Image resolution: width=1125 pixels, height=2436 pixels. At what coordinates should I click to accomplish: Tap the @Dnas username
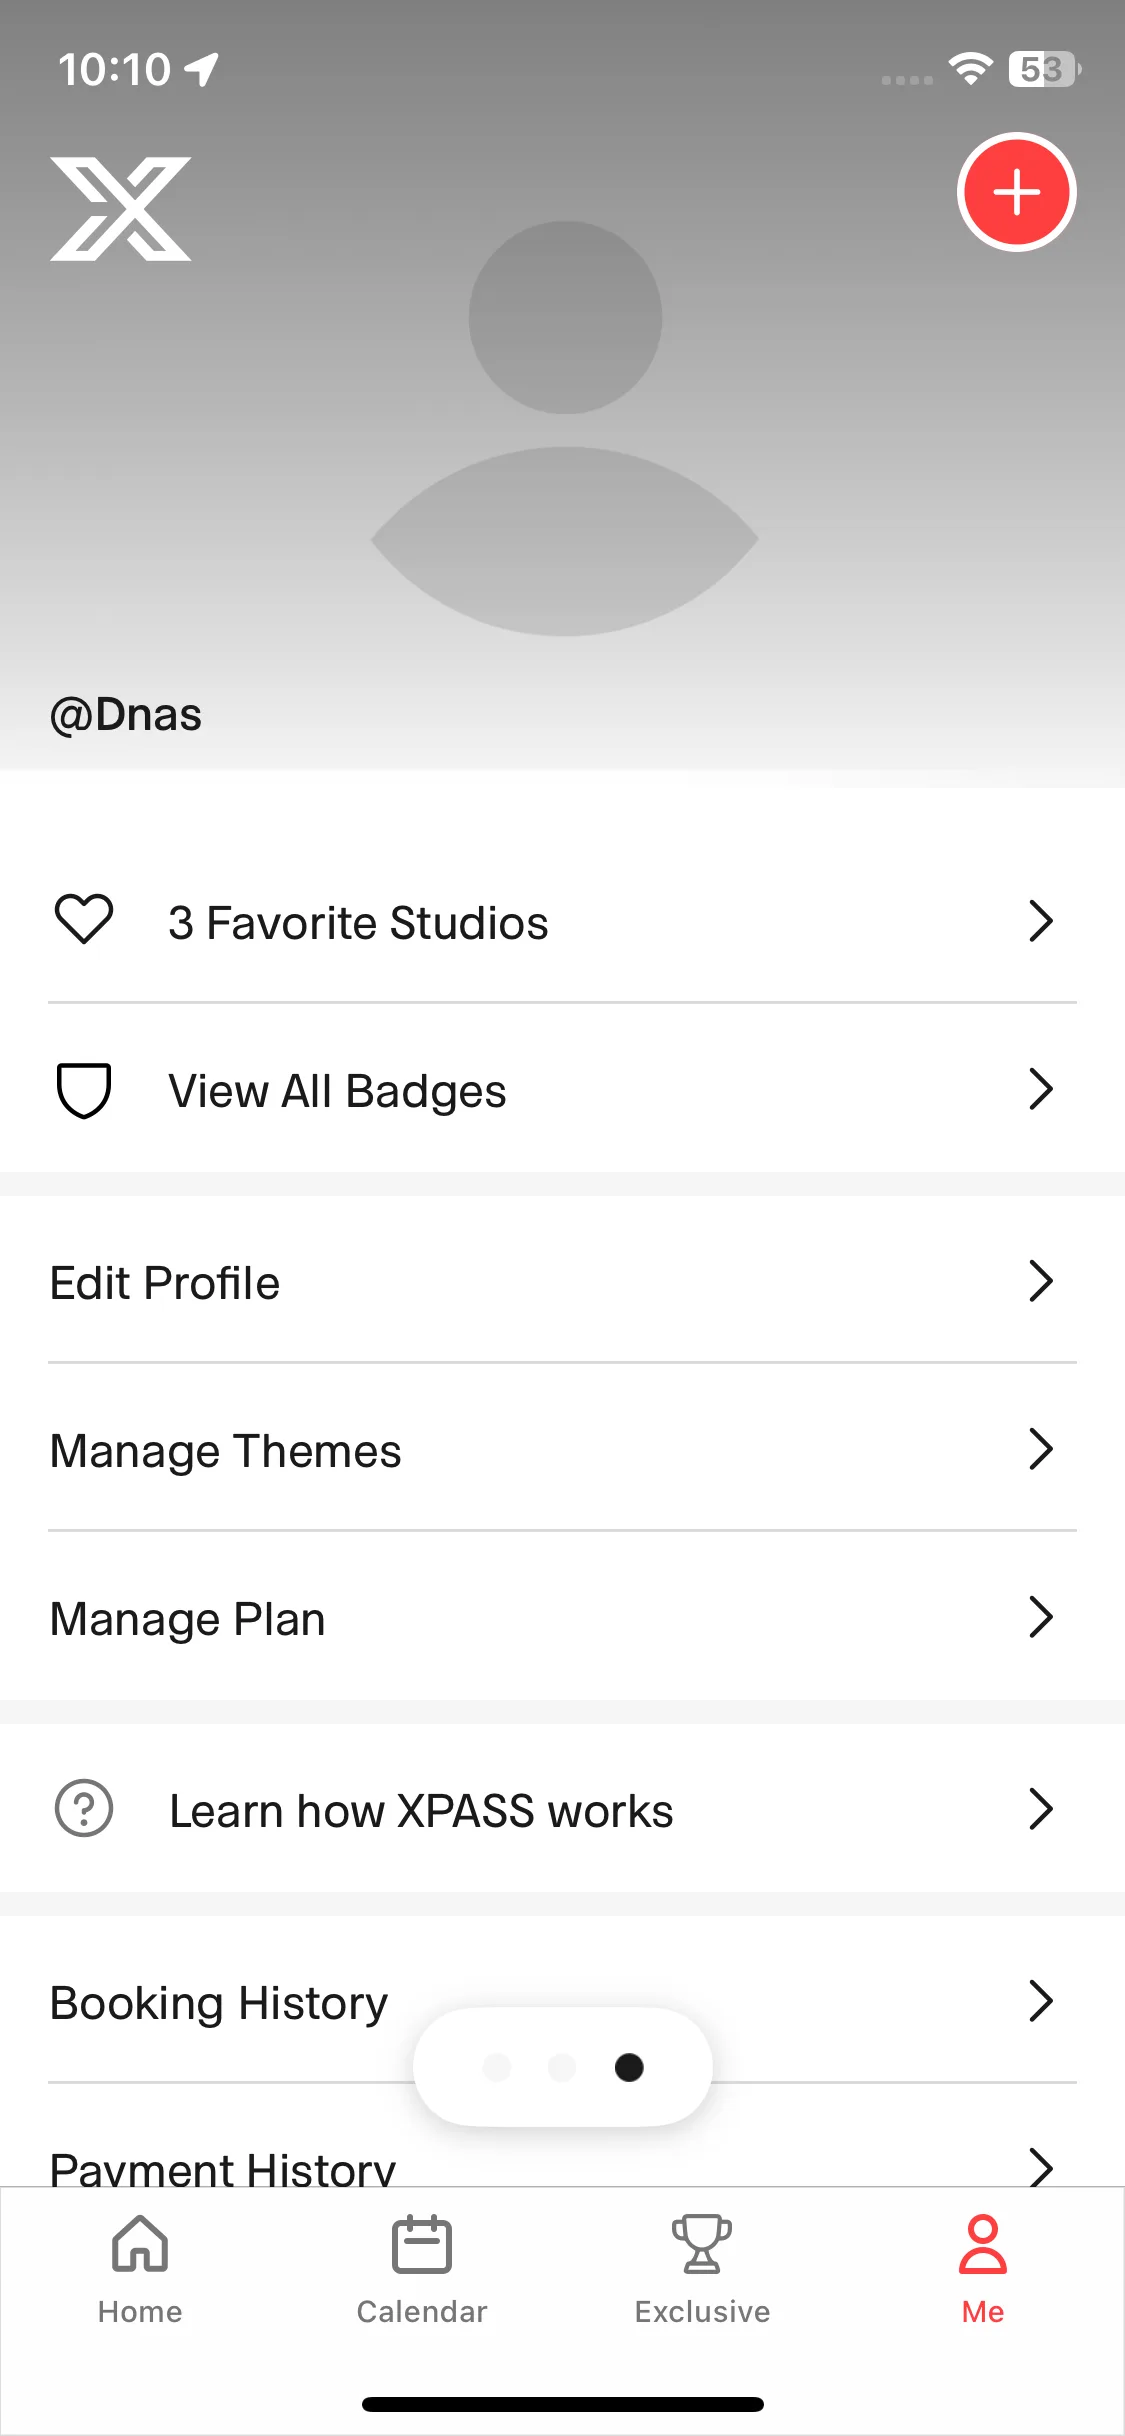pos(126,715)
